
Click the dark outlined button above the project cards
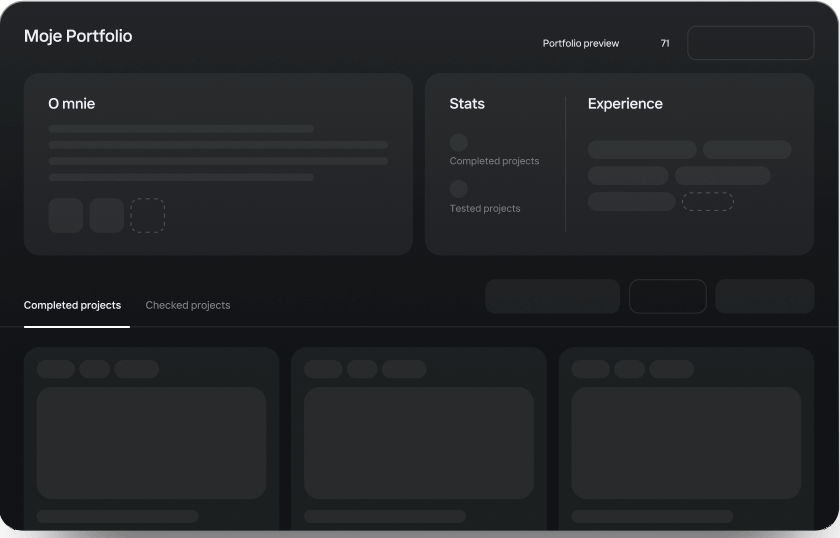click(x=668, y=296)
